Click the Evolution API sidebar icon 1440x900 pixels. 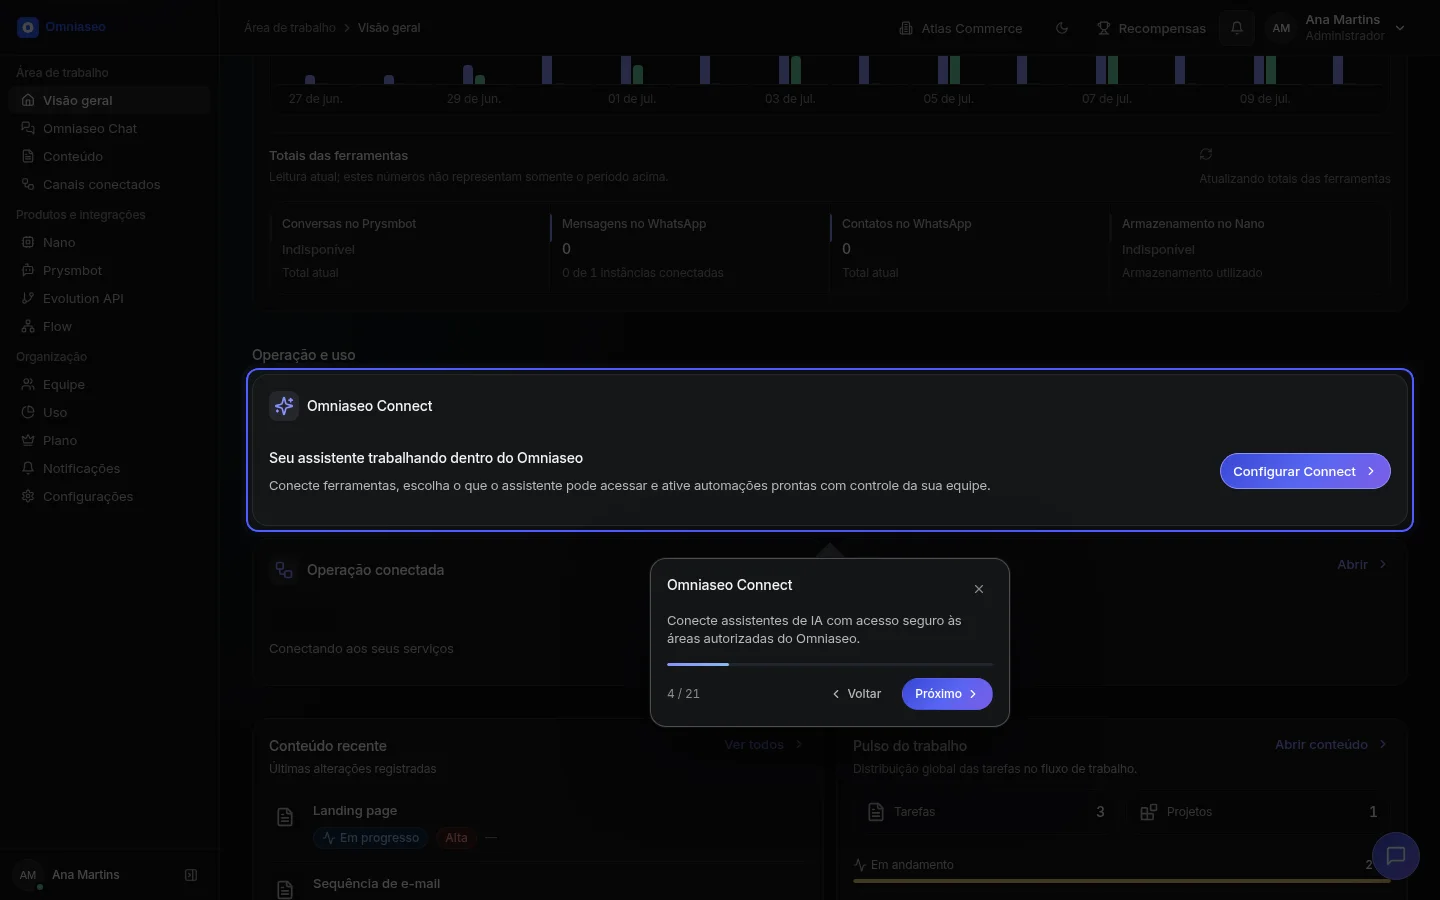[28, 298]
